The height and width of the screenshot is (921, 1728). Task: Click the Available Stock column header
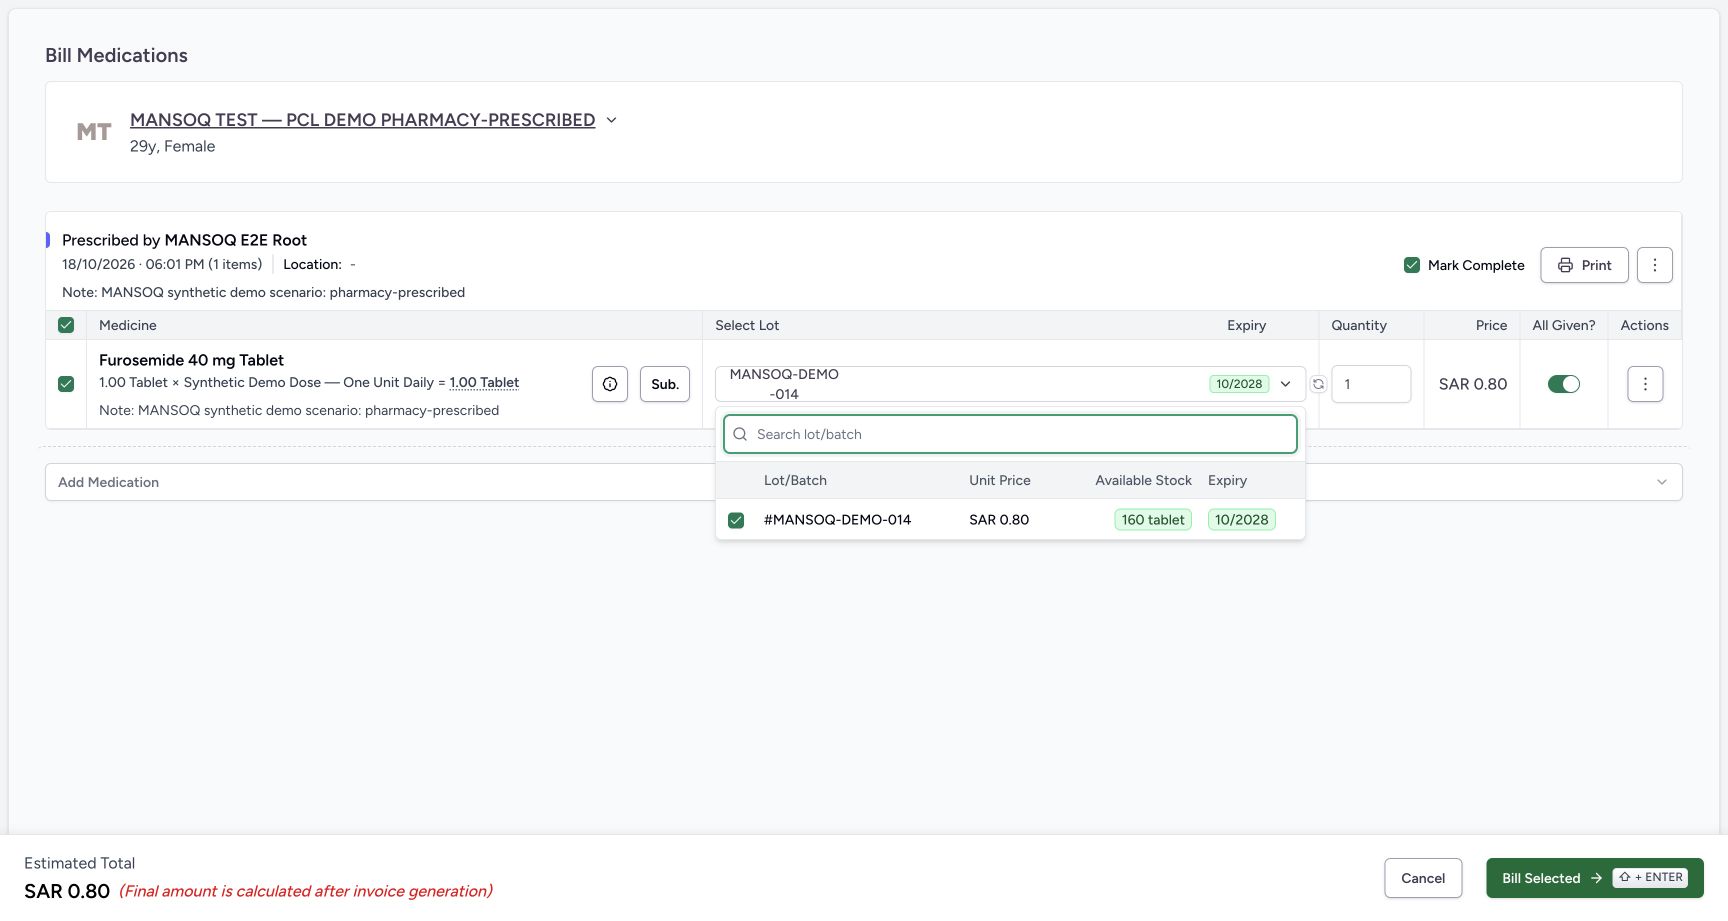(x=1143, y=480)
